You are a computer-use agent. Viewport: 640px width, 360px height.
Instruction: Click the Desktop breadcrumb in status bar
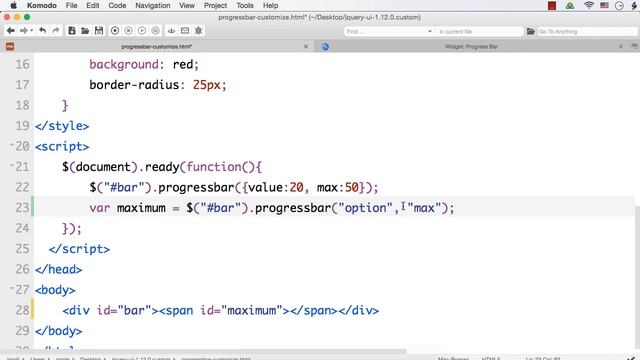(90, 358)
